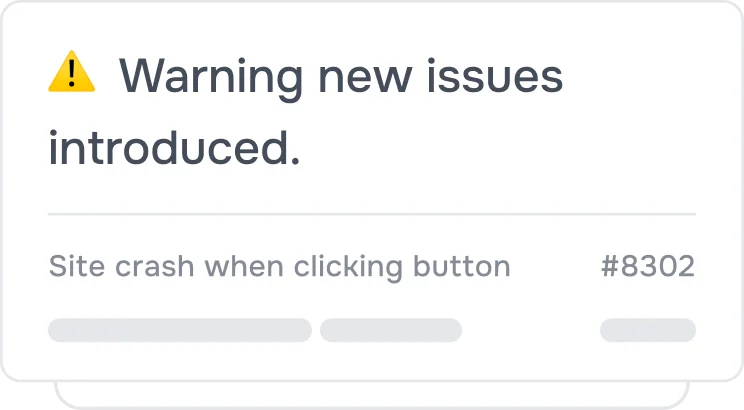The height and width of the screenshot is (410, 744).
Task: Click the longest gray placeholder bar
Action: pos(180,330)
